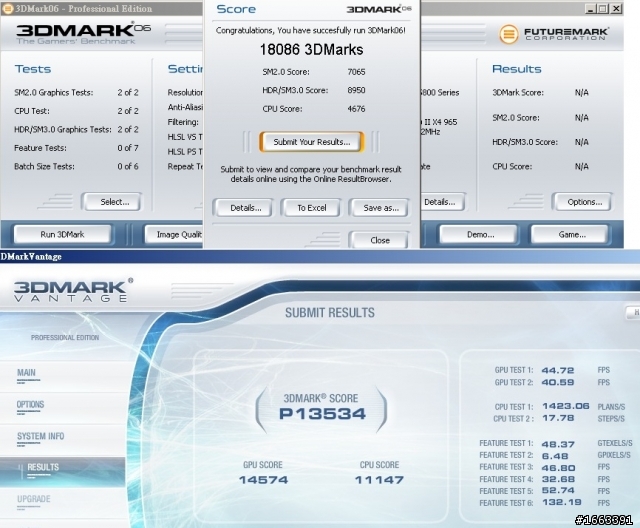
Task: Open SYSTEM INFO tab in Vantage
Action: tap(40, 437)
